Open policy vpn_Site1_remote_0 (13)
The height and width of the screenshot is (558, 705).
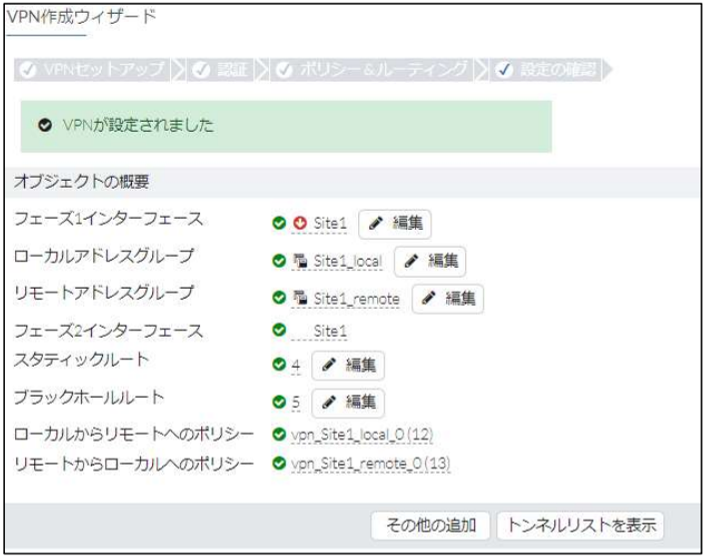[370, 464]
